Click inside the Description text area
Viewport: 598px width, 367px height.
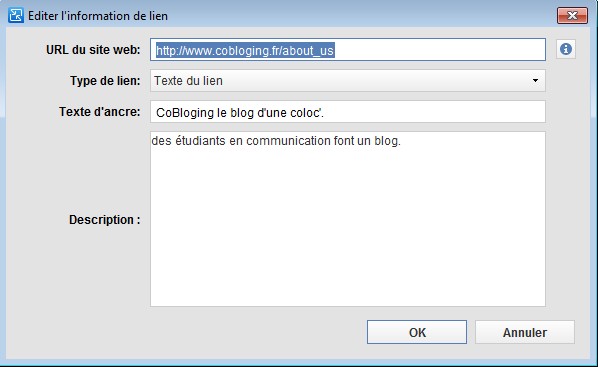pyautogui.click(x=347, y=219)
